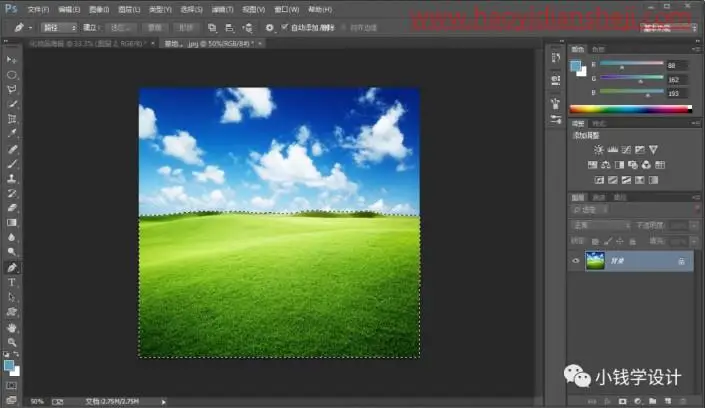Open the Window menu
Screen dimensions: 705x408
(286, 9)
